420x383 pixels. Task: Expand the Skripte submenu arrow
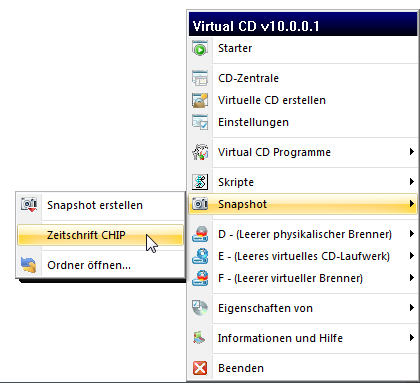click(412, 182)
